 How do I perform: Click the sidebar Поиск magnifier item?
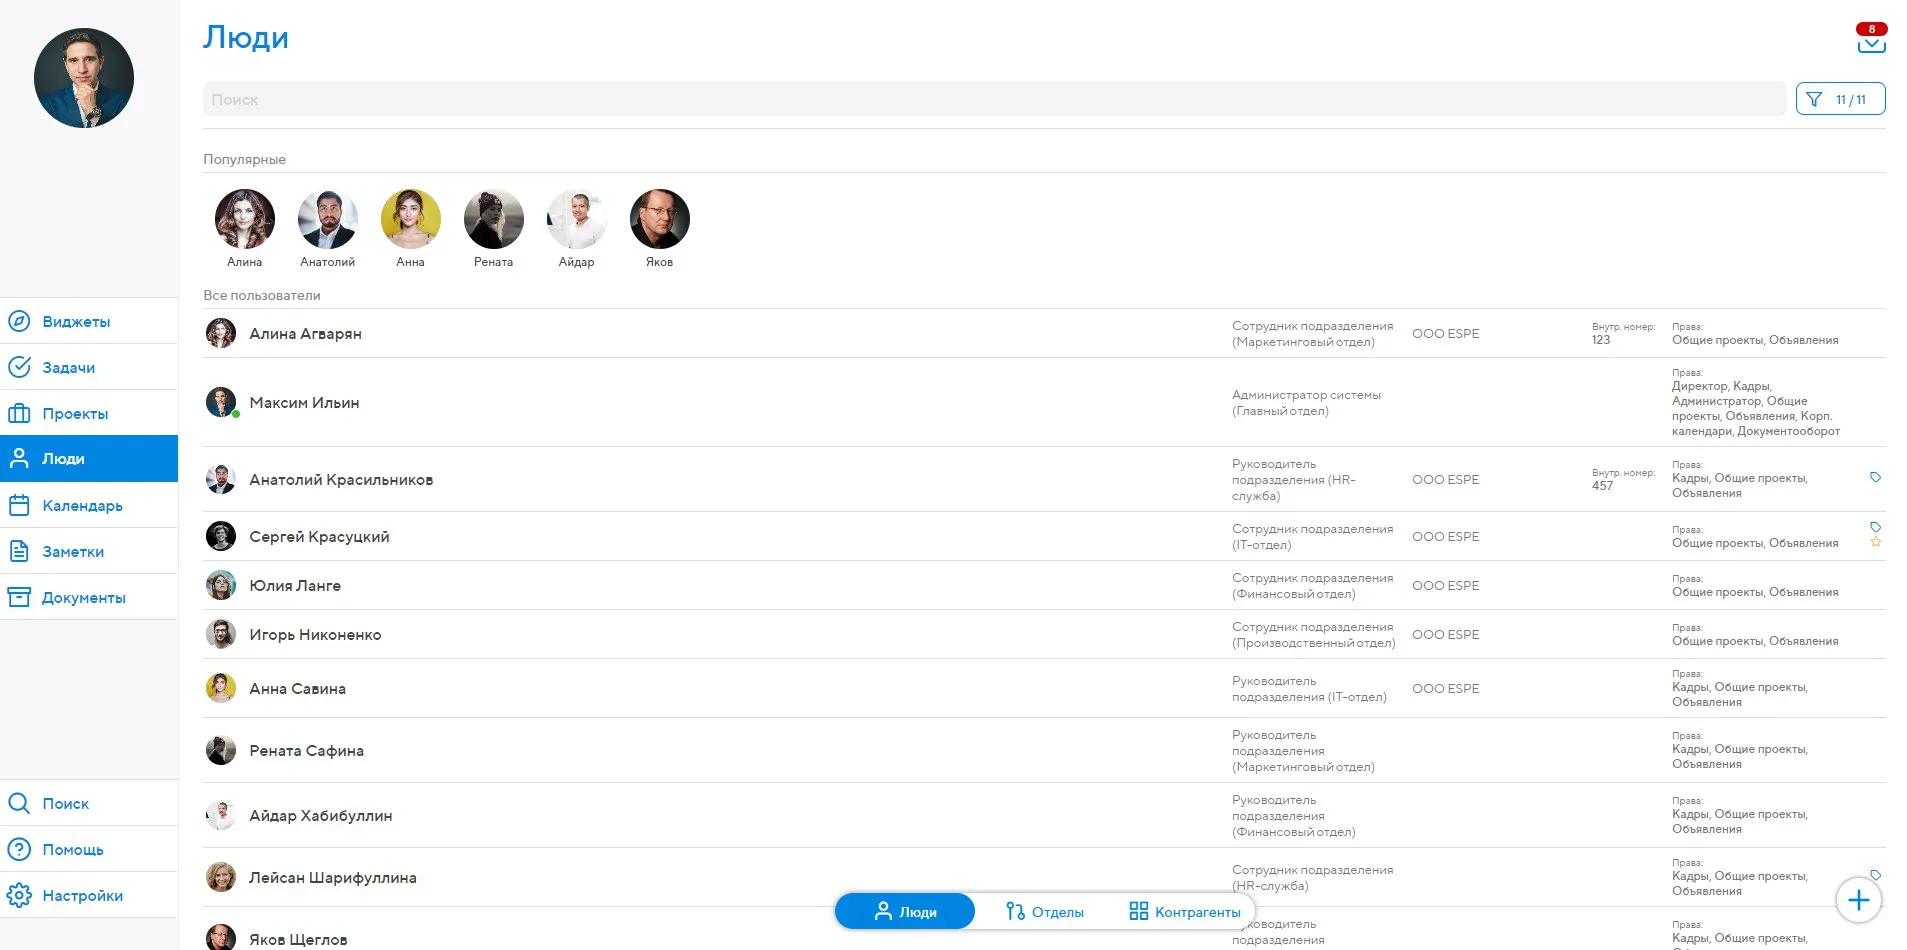(x=65, y=804)
